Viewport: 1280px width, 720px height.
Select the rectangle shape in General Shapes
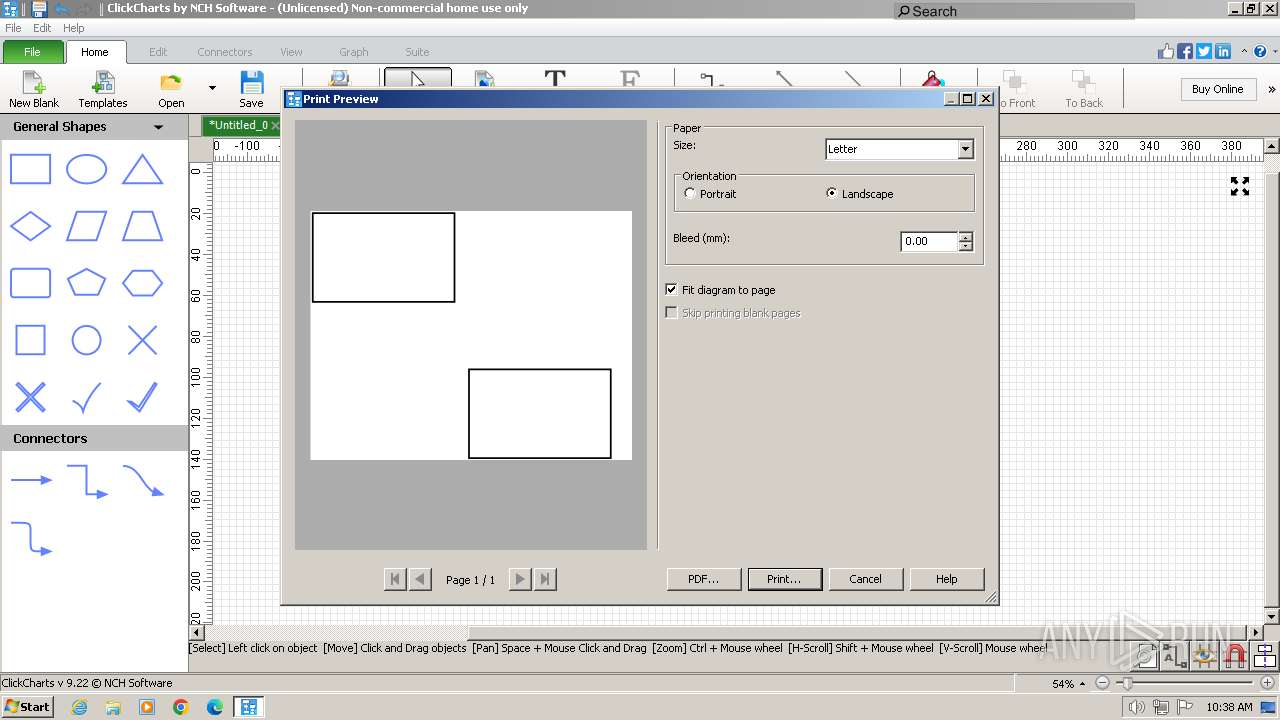click(x=30, y=170)
